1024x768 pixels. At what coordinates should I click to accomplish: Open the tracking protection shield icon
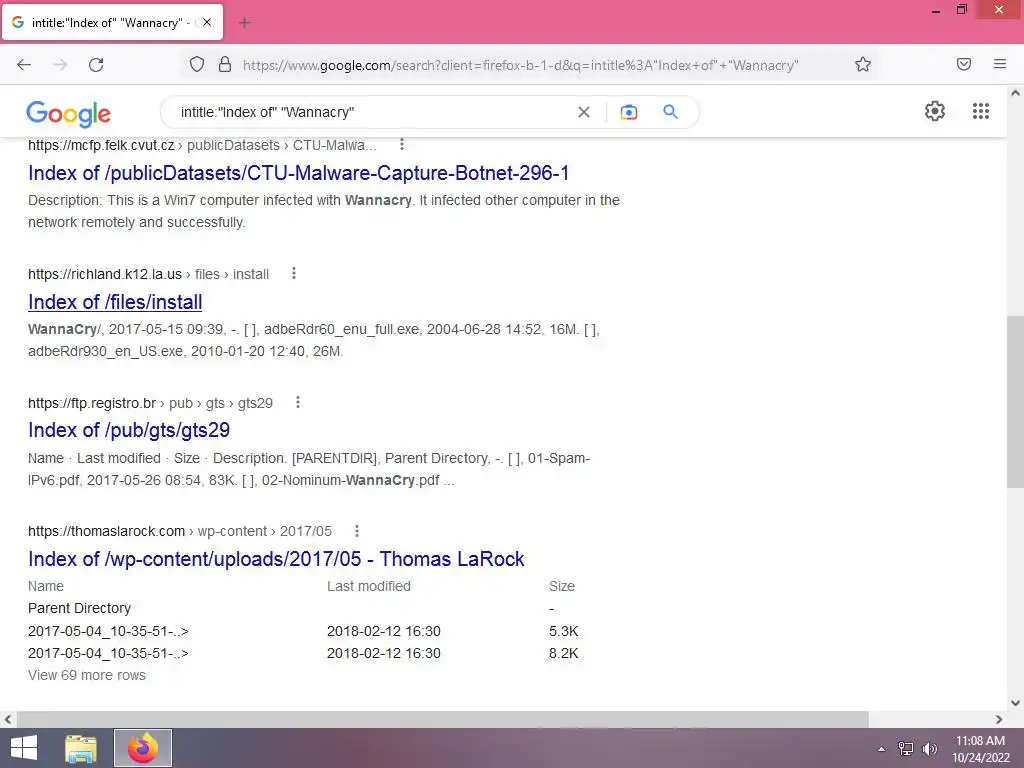tap(197, 64)
